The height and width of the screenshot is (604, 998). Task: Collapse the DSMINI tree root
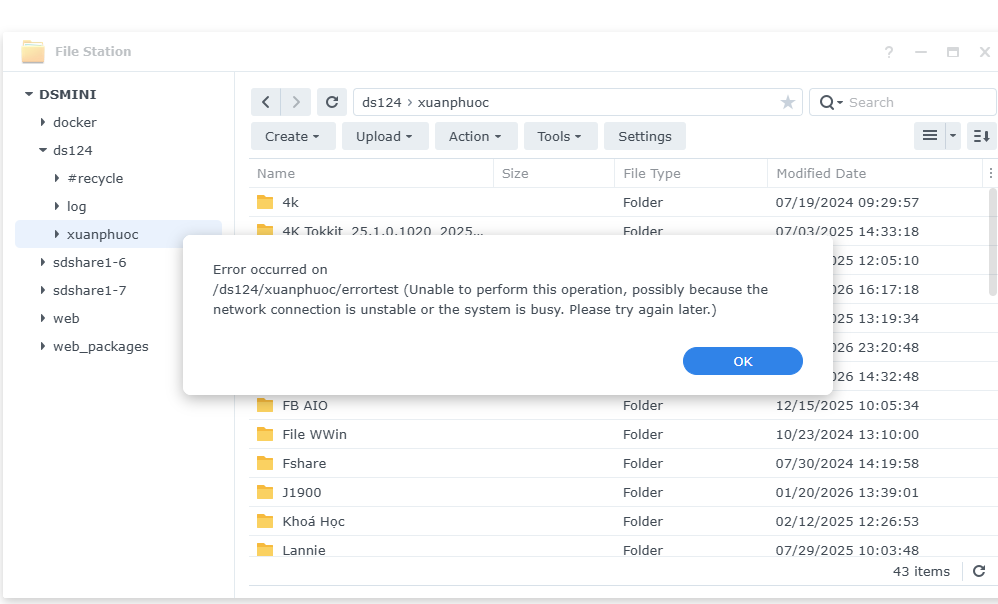[29, 94]
